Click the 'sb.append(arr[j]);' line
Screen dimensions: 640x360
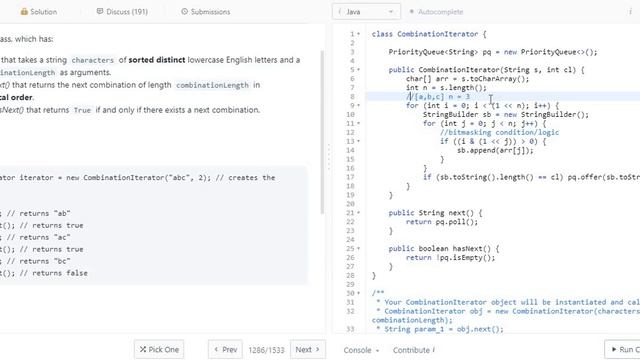click(x=496, y=150)
